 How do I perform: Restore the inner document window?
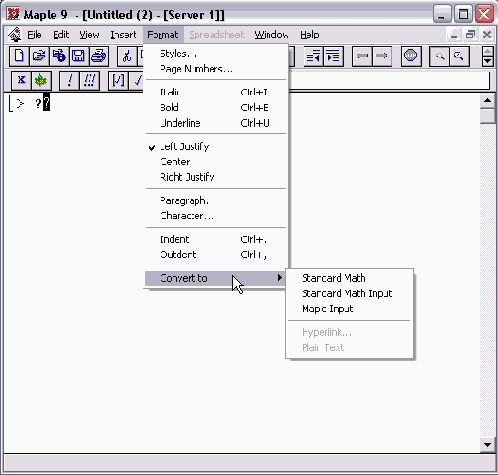point(470,35)
